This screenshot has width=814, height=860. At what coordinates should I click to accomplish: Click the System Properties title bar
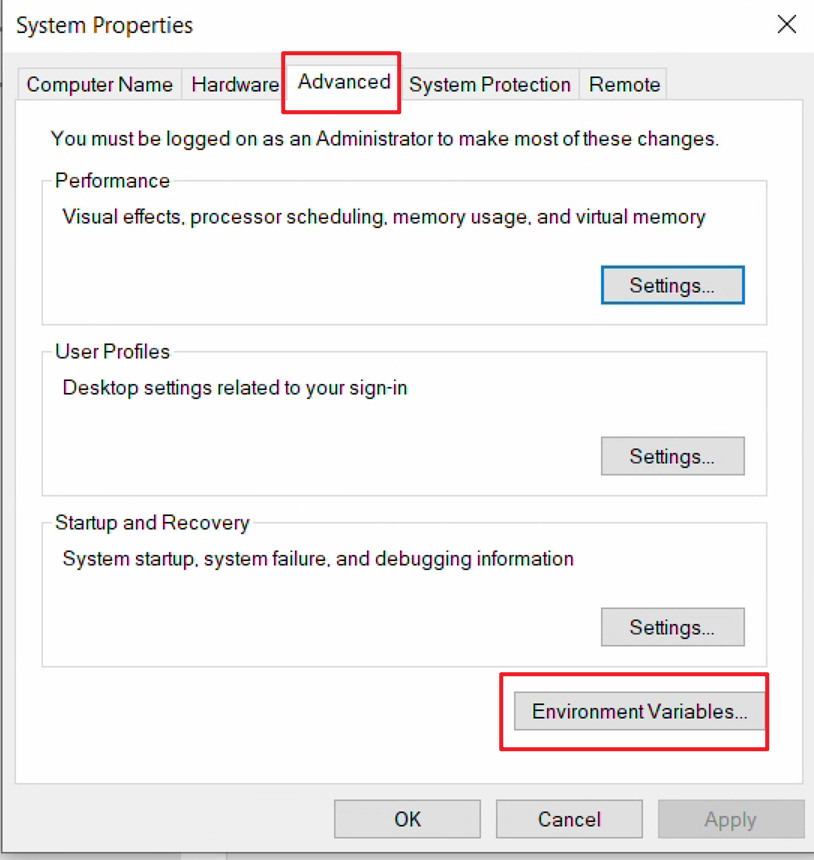click(384, 25)
